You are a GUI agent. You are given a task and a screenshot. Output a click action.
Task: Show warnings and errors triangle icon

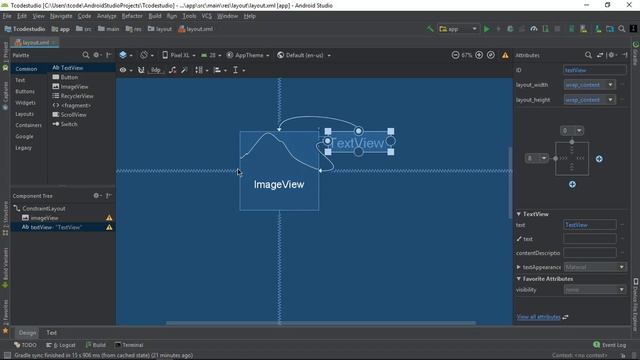[505, 55]
